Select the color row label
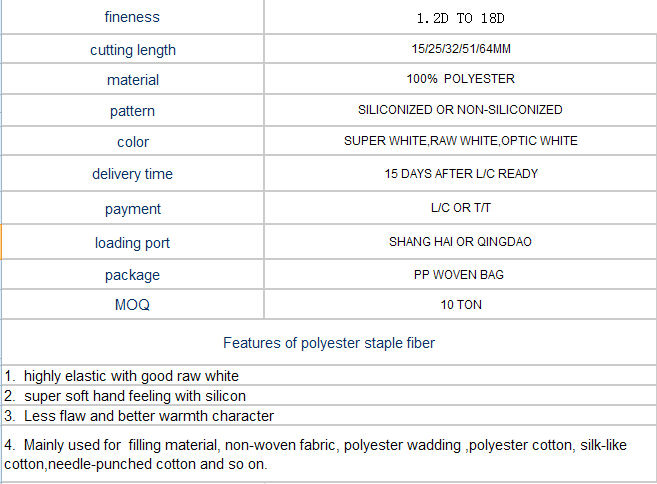The height and width of the screenshot is (484, 657). point(133,142)
